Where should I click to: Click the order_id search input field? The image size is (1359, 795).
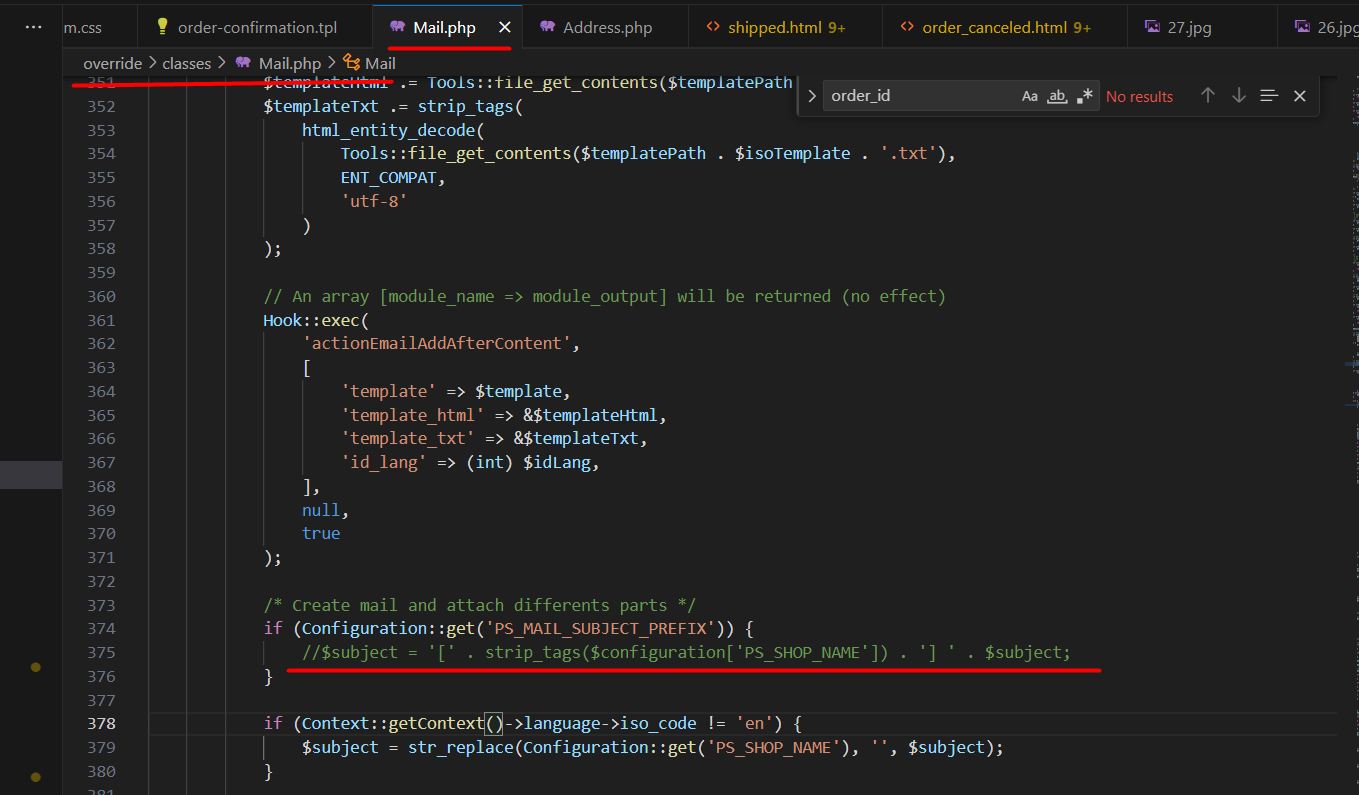click(920, 97)
